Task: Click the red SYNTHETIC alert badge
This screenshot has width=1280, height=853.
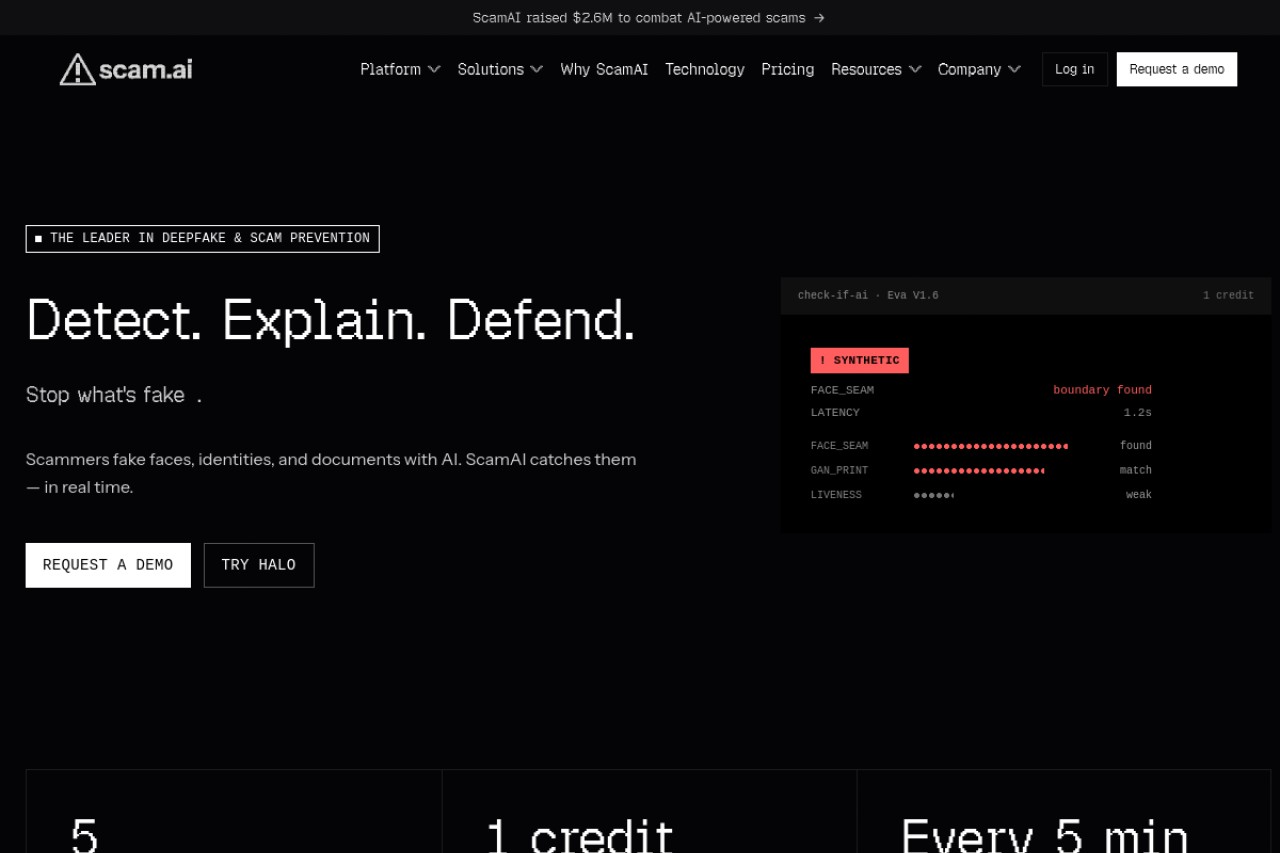Action: (x=860, y=360)
